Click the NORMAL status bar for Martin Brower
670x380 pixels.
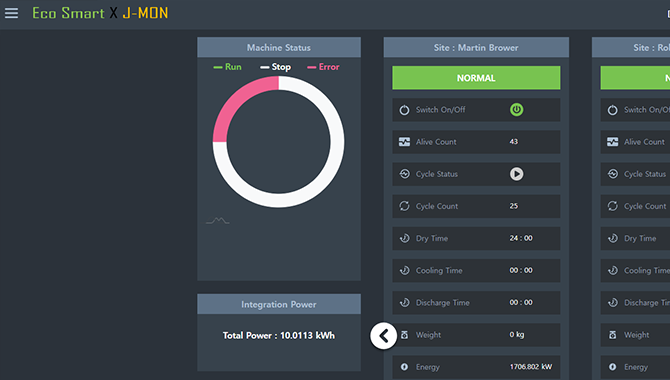tap(476, 78)
